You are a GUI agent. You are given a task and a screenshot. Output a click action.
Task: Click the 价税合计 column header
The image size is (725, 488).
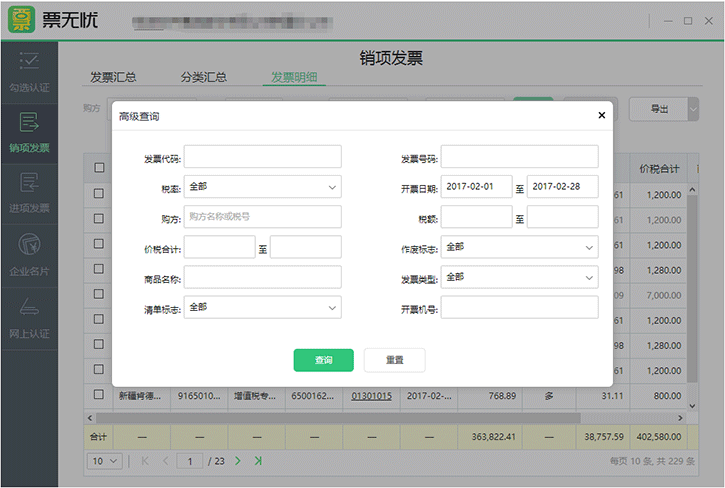tap(659, 169)
